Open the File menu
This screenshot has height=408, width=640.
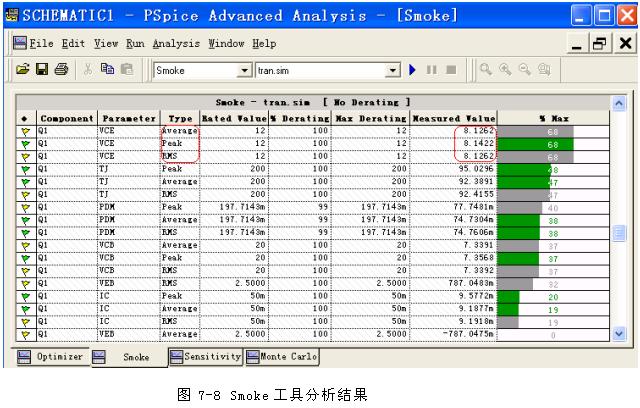(x=41, y=43)
